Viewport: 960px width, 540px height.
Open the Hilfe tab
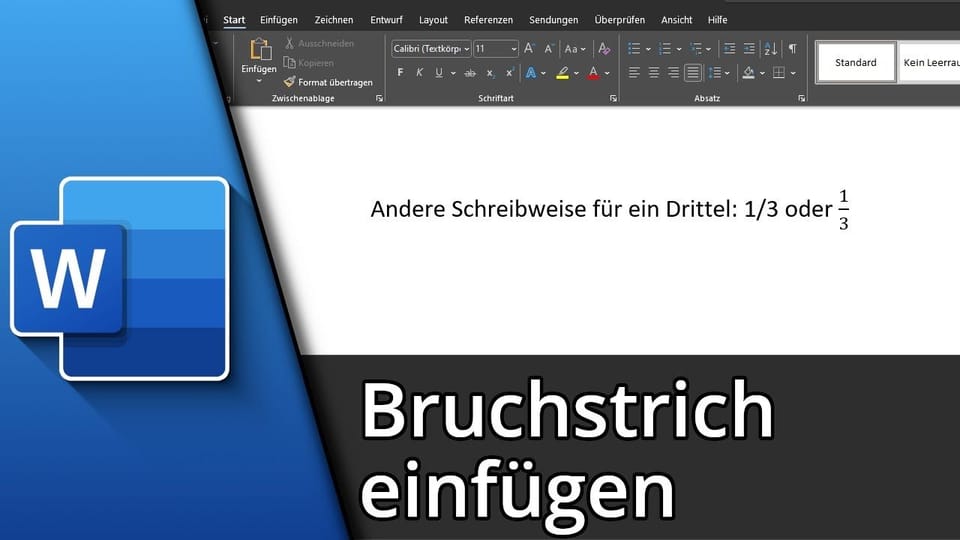(x=718, y=20)
